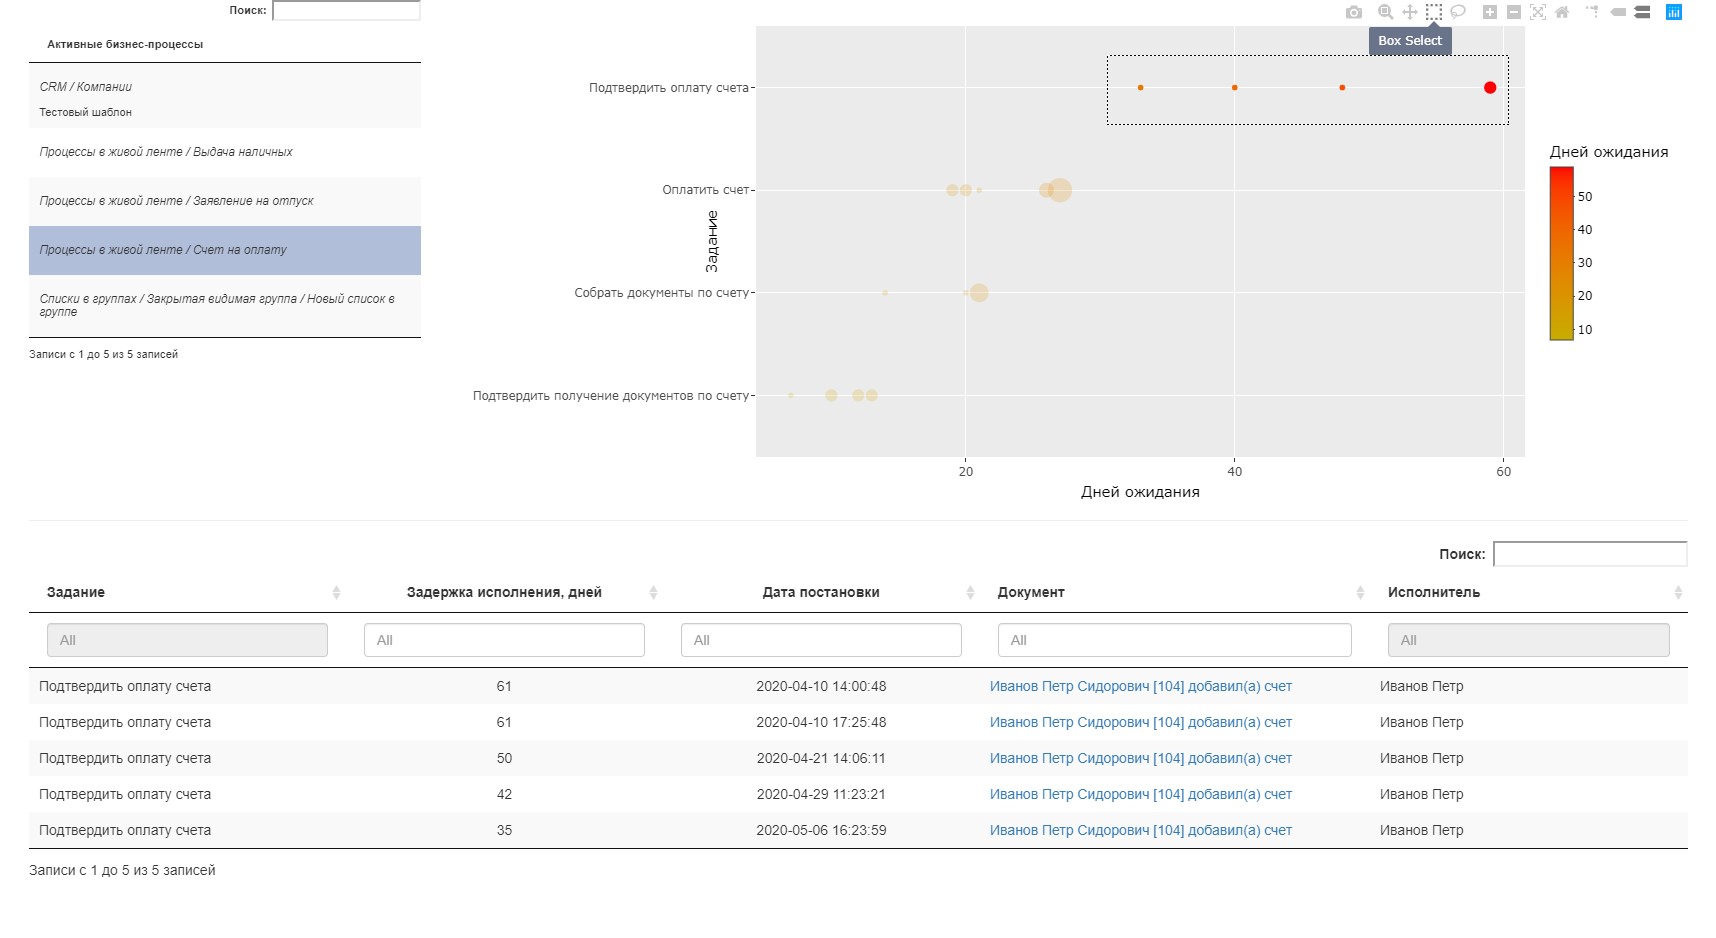This screenshot has height=938, width=1716.
Task: Select the Заявление на отпуск process row
Action: (225, 201)
